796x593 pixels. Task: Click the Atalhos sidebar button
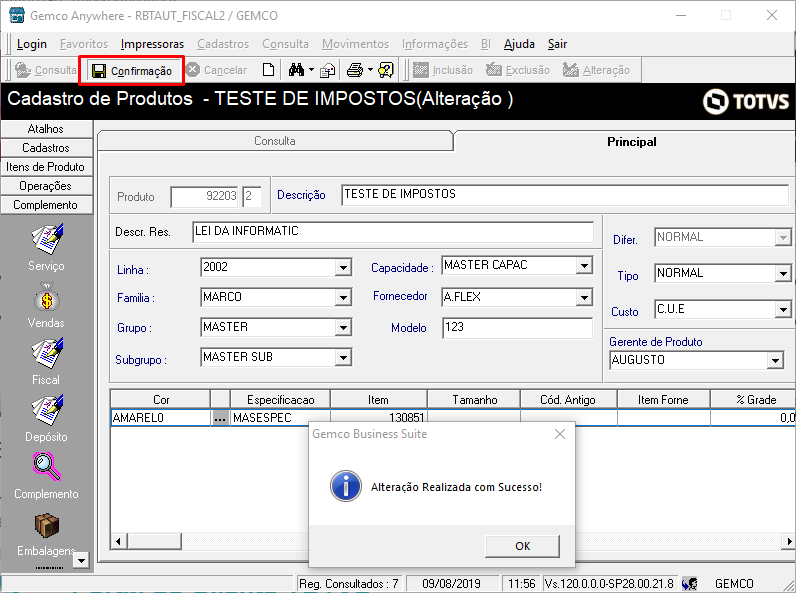point(46,129)
